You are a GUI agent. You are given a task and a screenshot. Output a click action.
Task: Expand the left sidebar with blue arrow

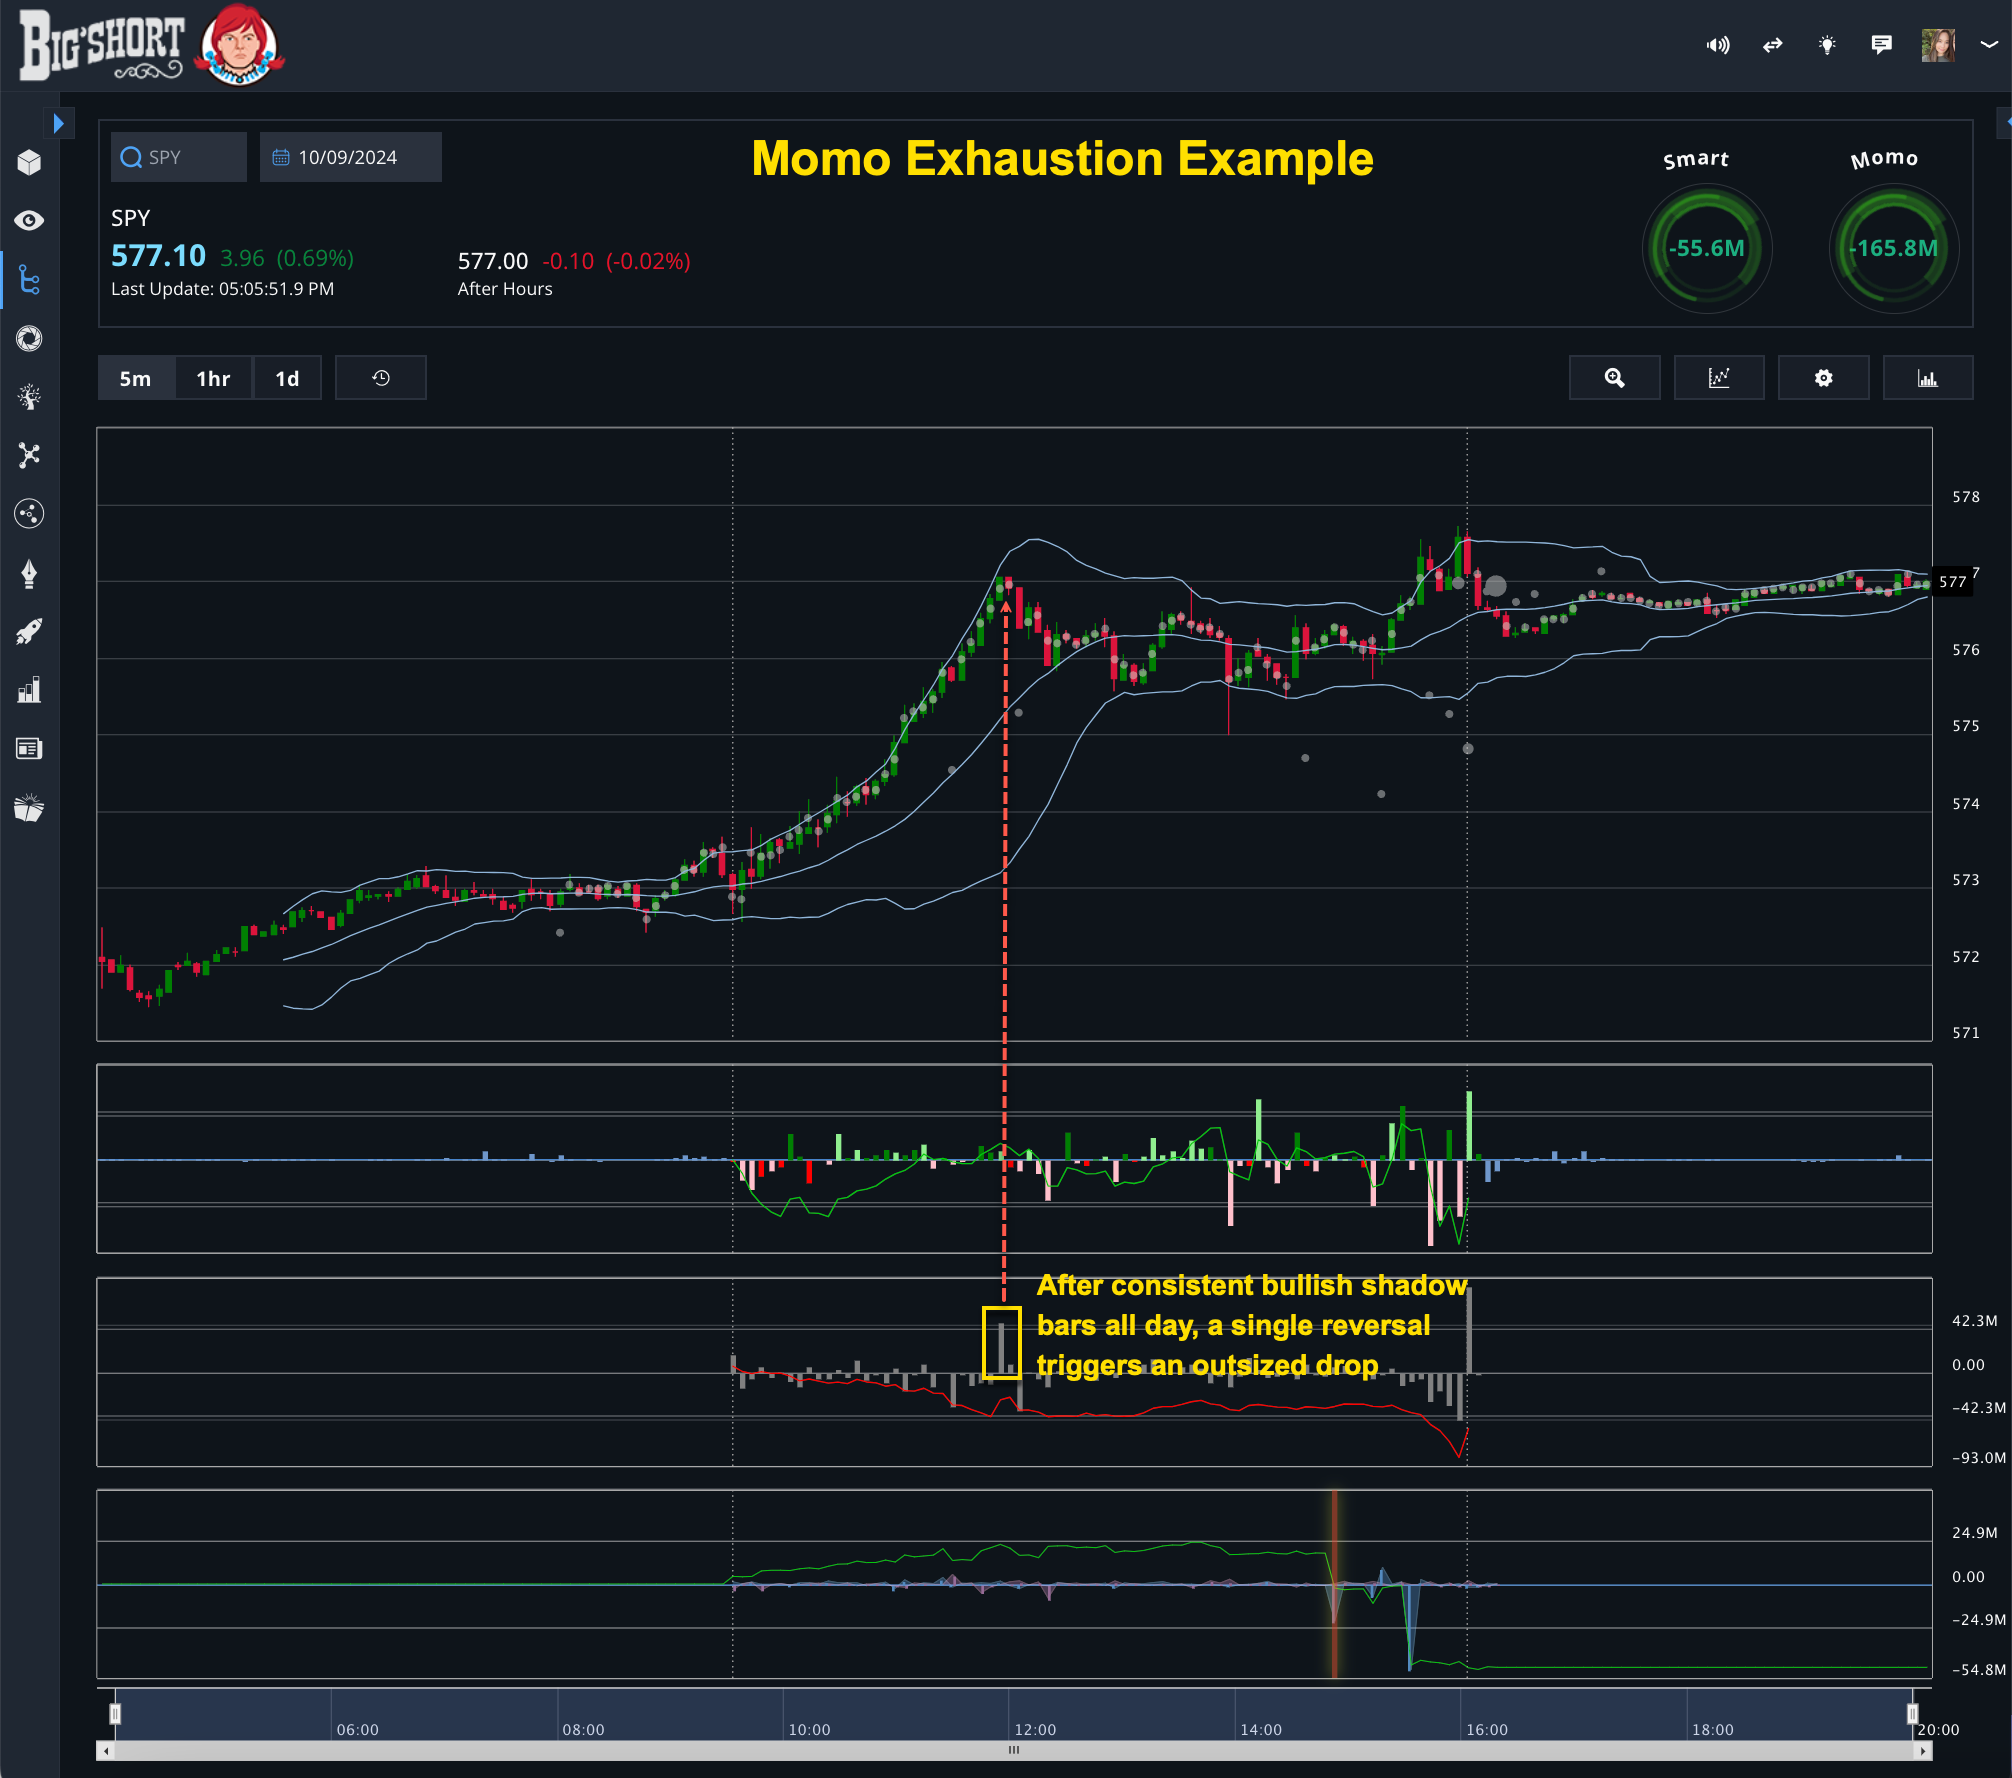(58, 123)
